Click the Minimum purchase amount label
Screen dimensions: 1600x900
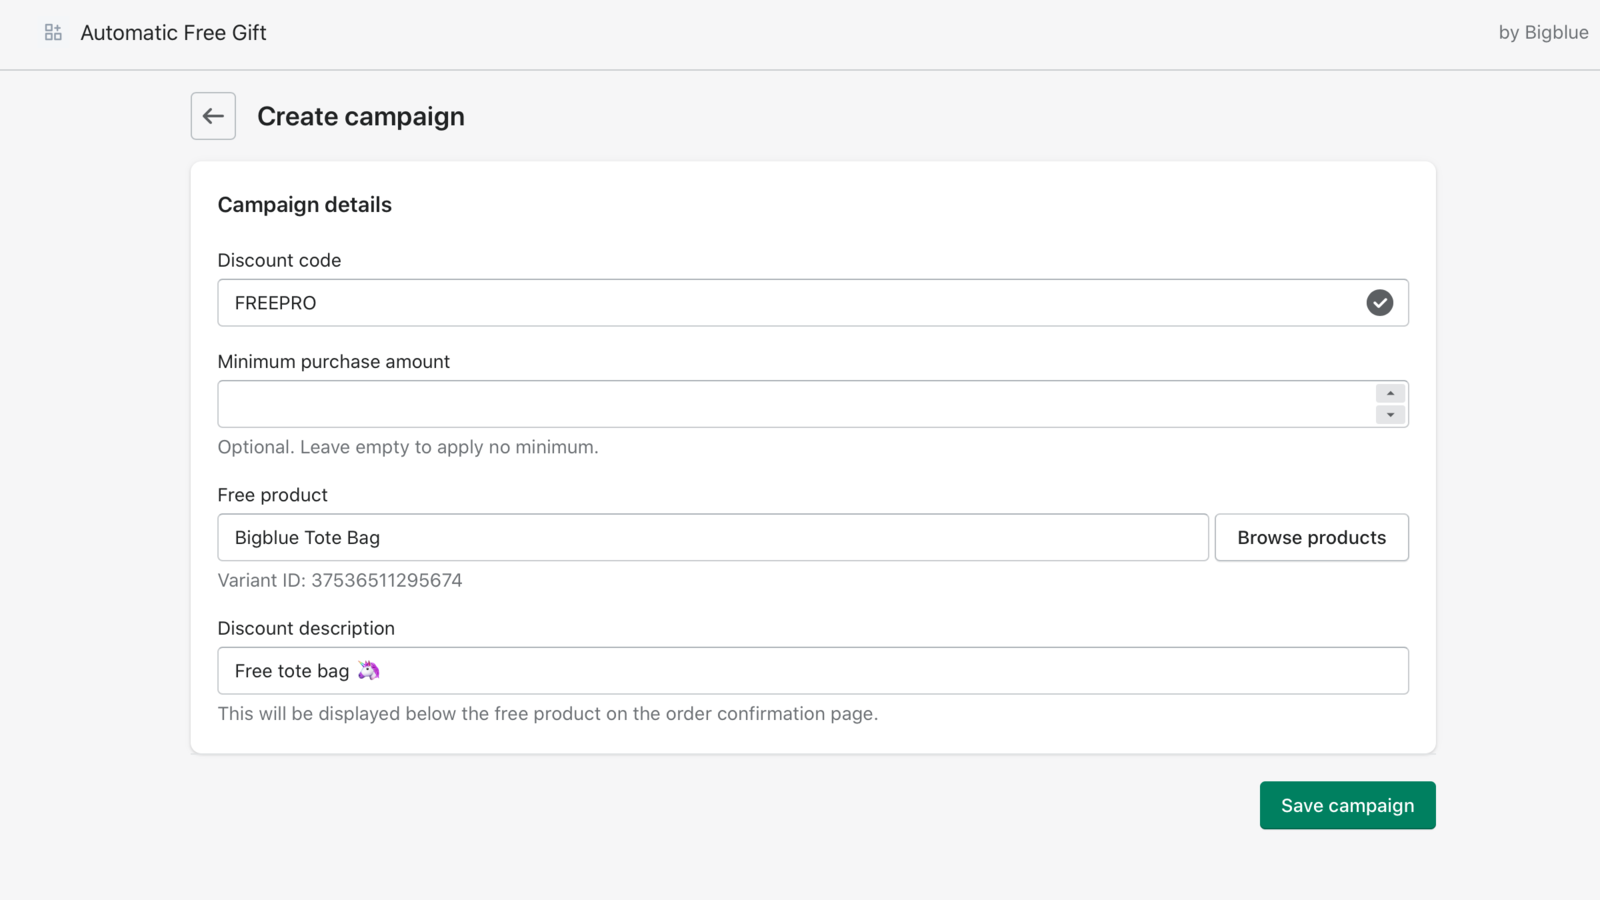[x=333, y=361]
